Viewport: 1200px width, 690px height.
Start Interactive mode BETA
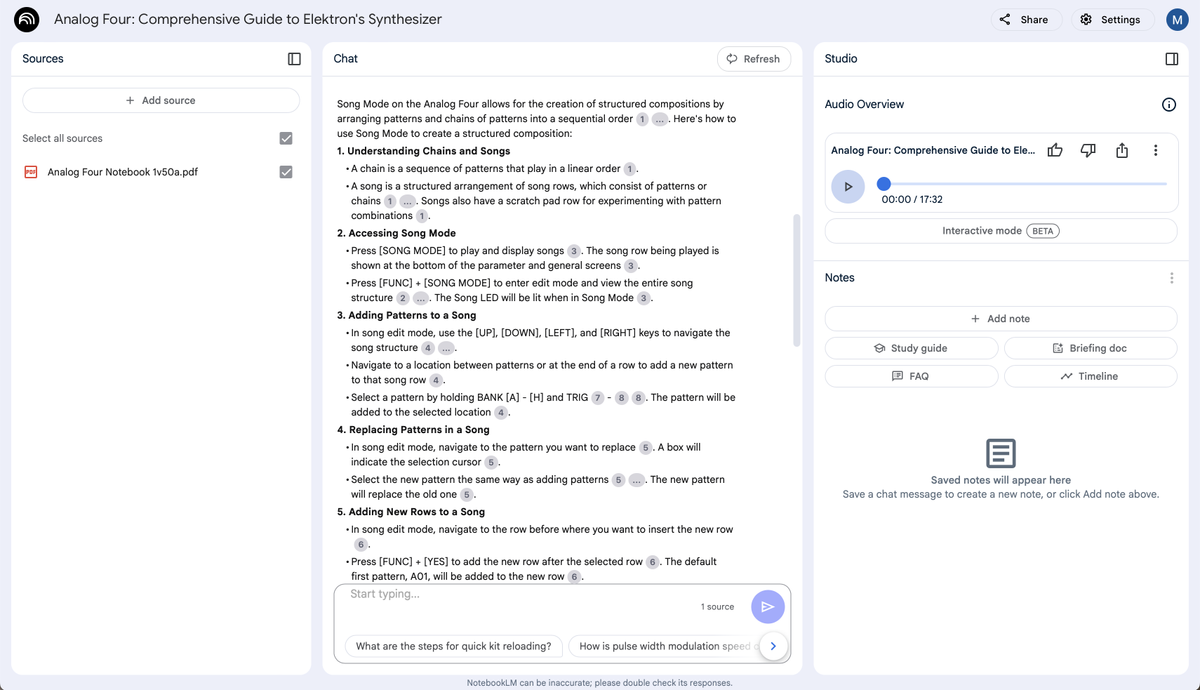[x=1001, y=231]
